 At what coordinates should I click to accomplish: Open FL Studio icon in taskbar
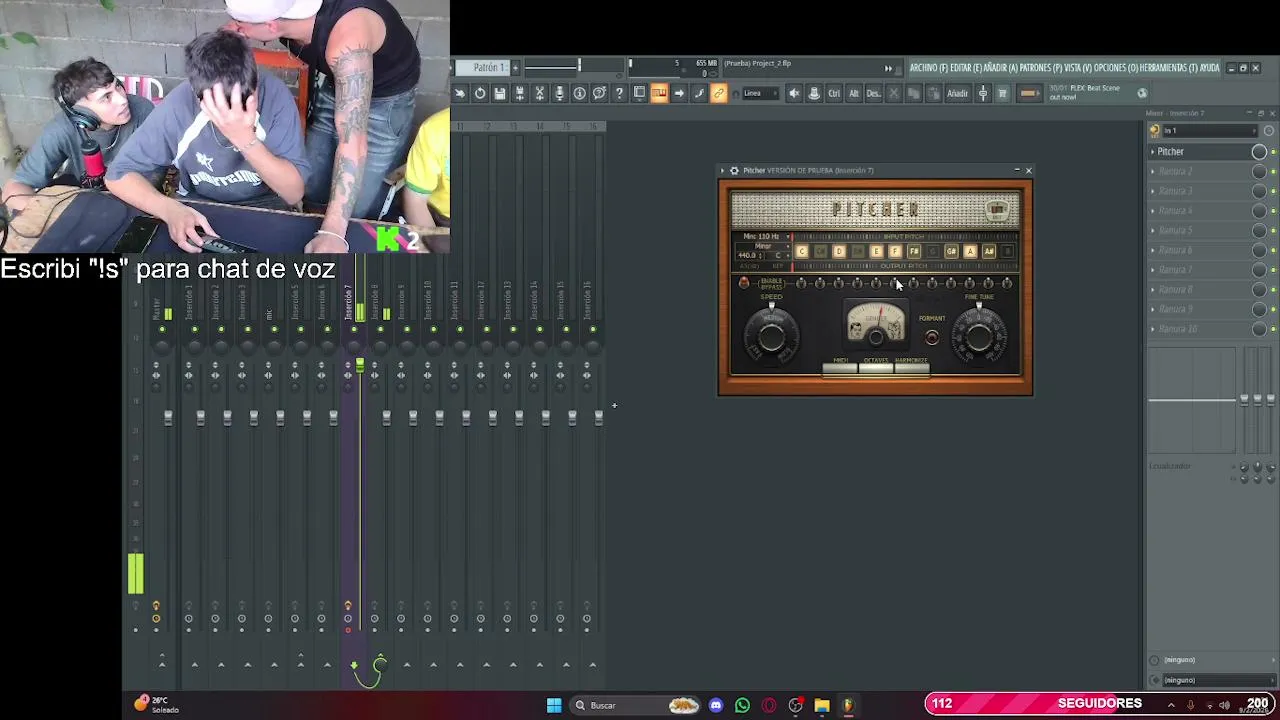click(x=848, y=705)
